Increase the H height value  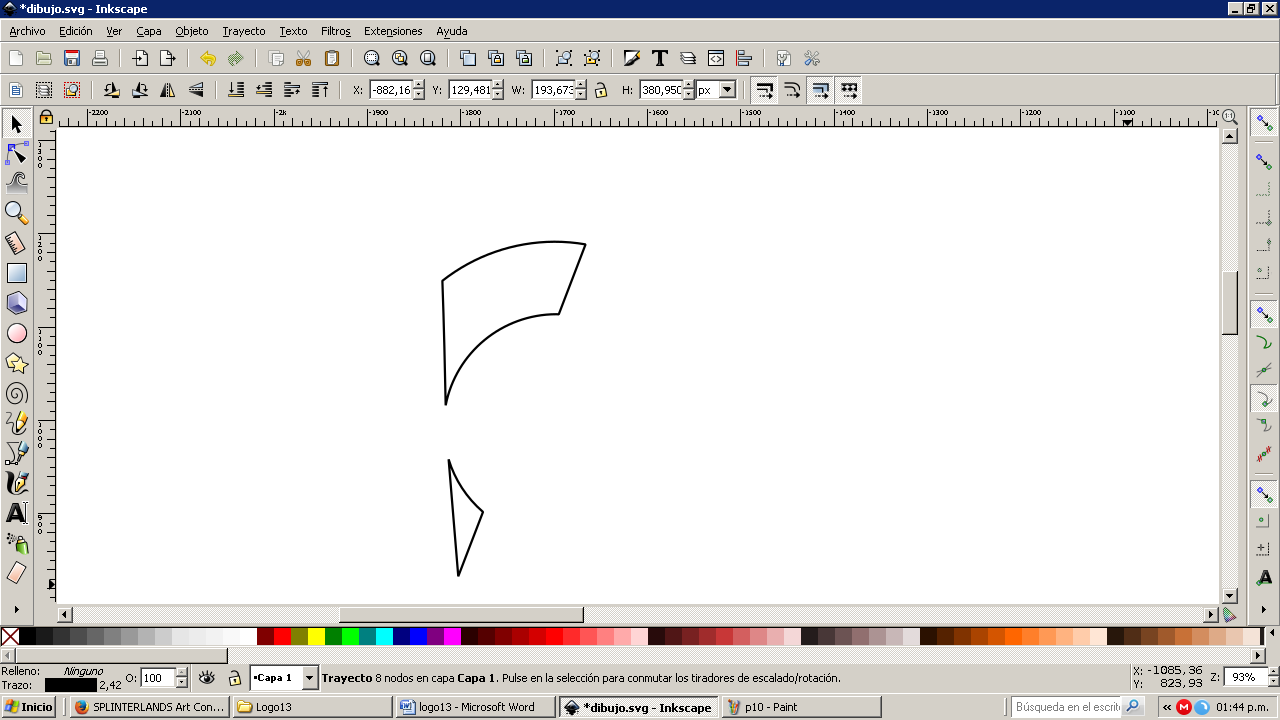pyautogui.click(x=688, y=85)
